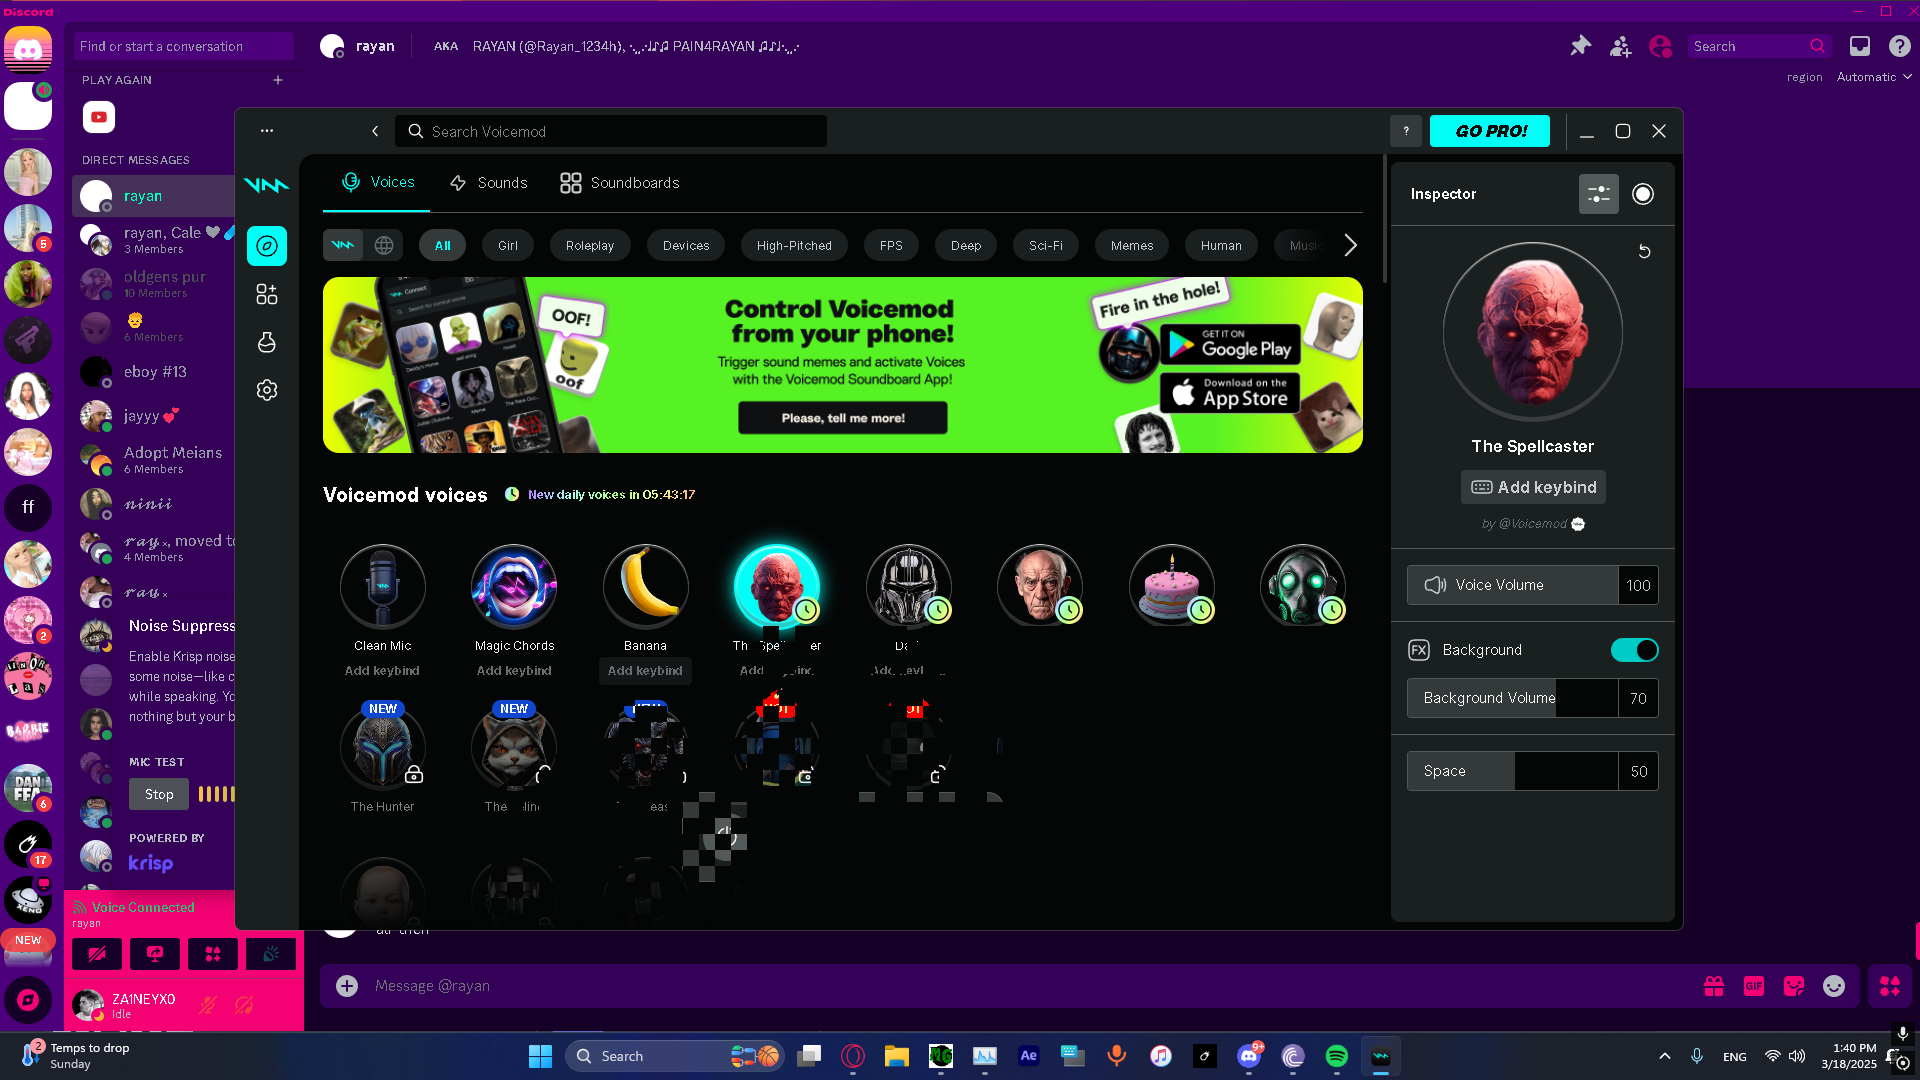Click the inspector sliders settings icon
1920x1080 pixels.
click(1598, 194)
